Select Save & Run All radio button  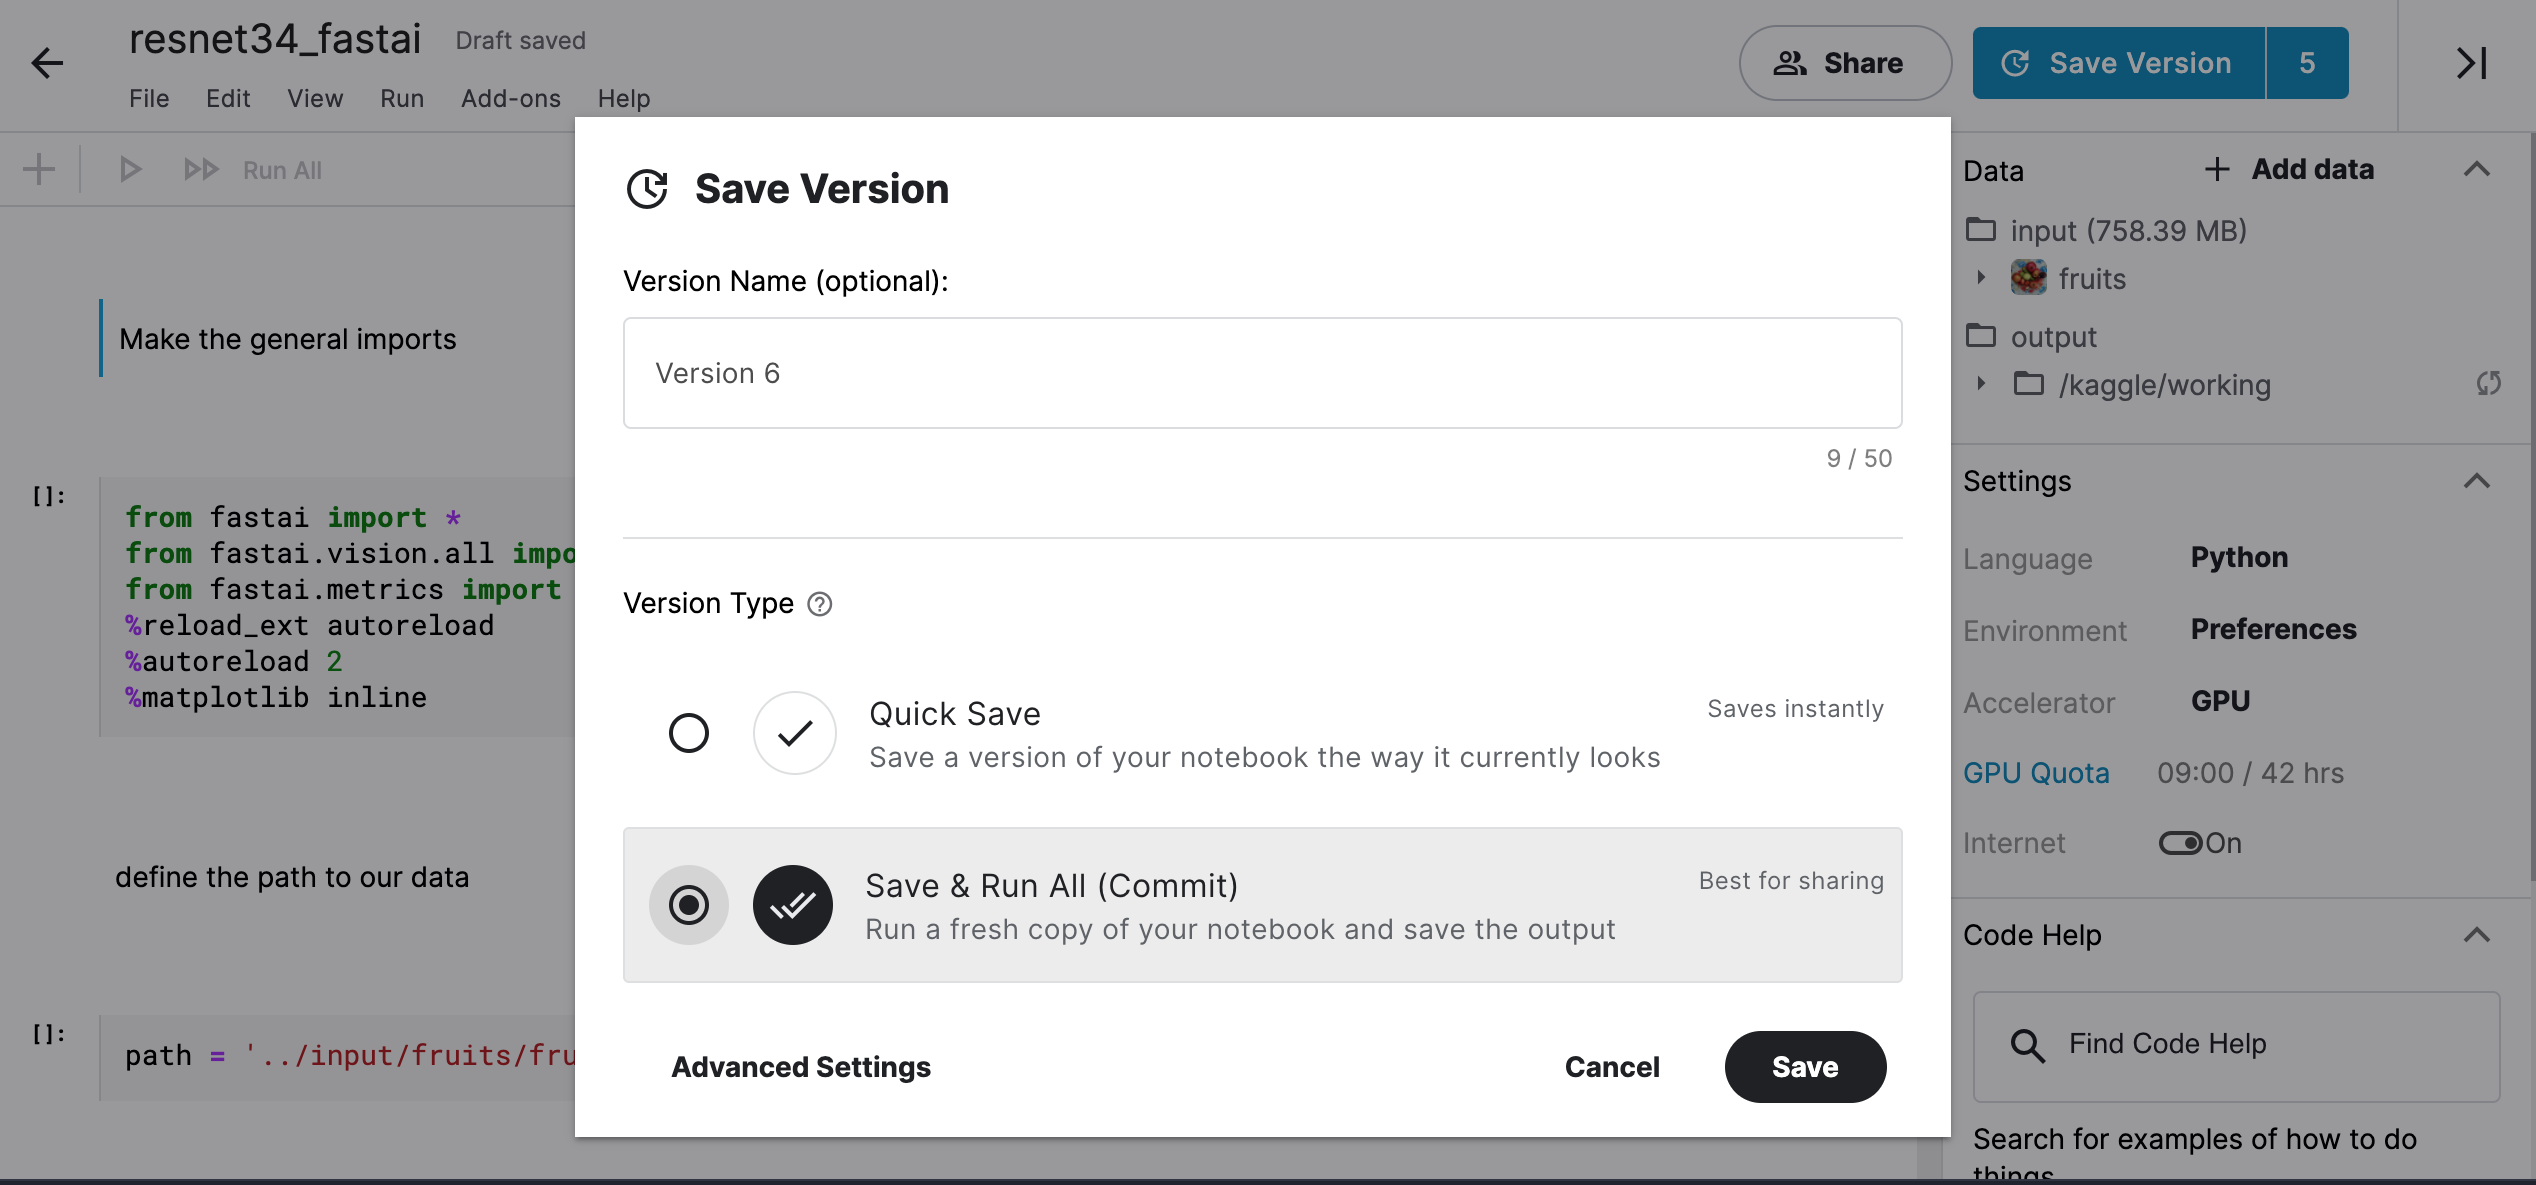(x=689, y=905)
